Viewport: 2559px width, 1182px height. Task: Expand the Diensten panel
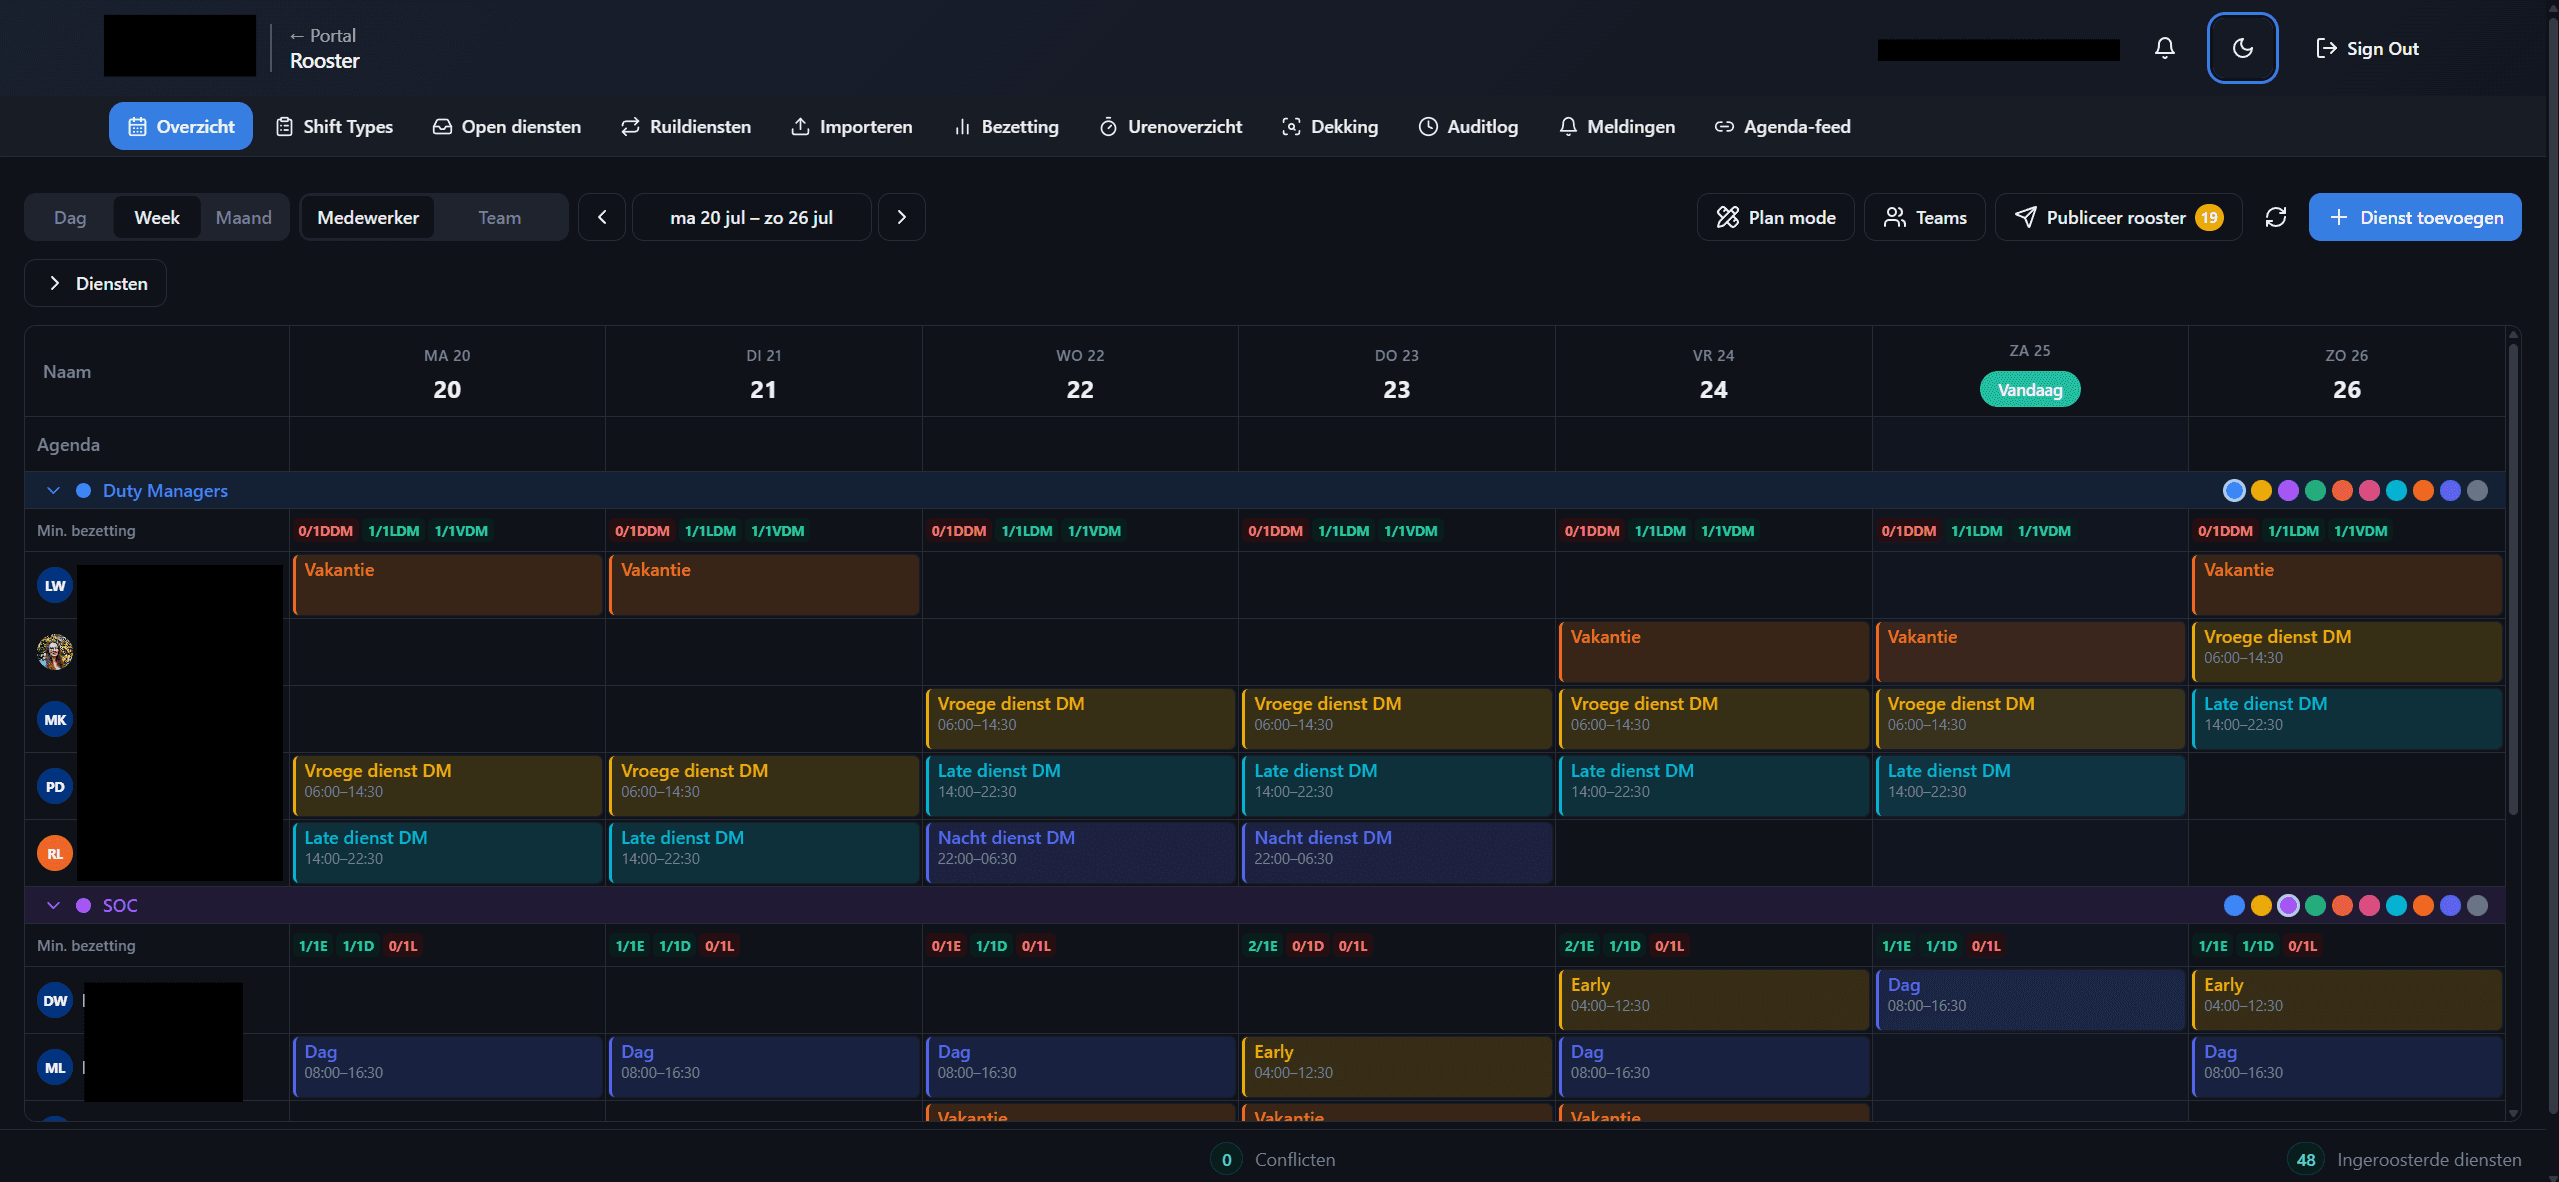(96, 284)
